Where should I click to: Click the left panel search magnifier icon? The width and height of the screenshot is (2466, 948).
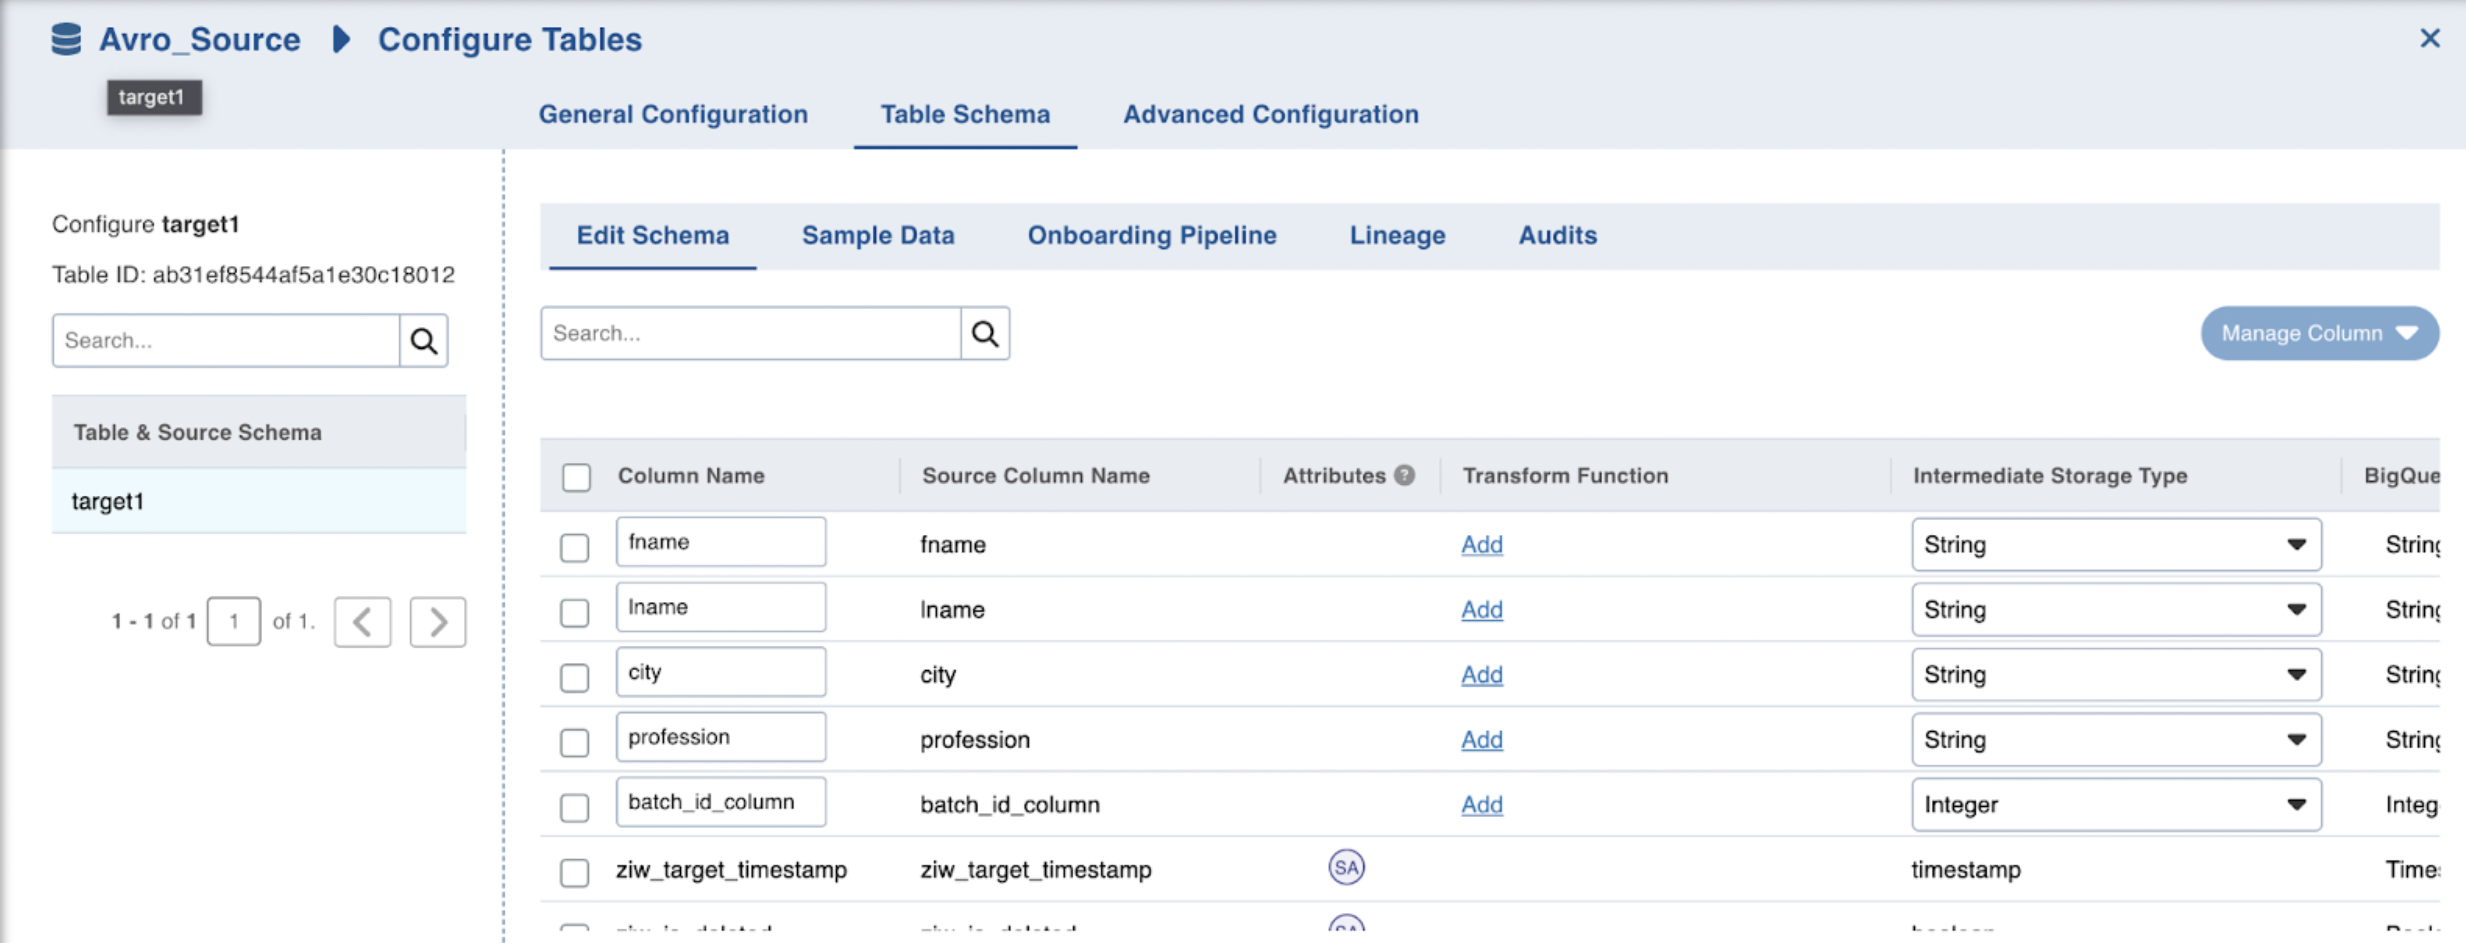(424, 341)
